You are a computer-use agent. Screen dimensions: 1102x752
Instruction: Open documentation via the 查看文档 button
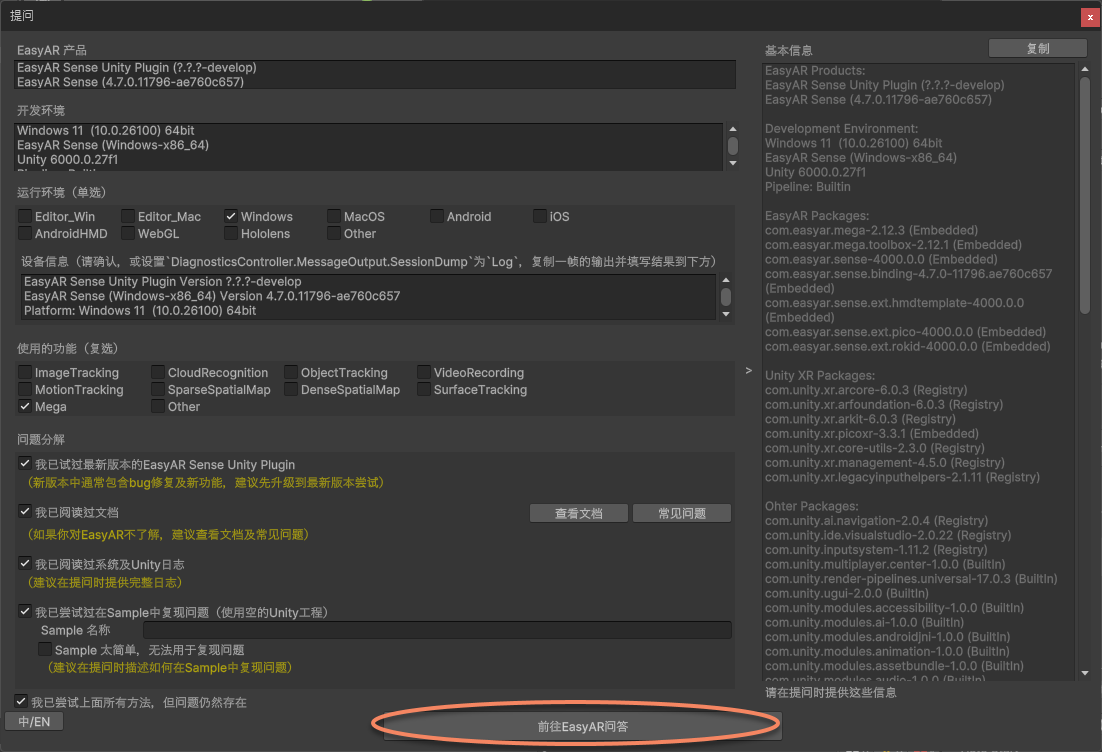click(x=578, y=512)
